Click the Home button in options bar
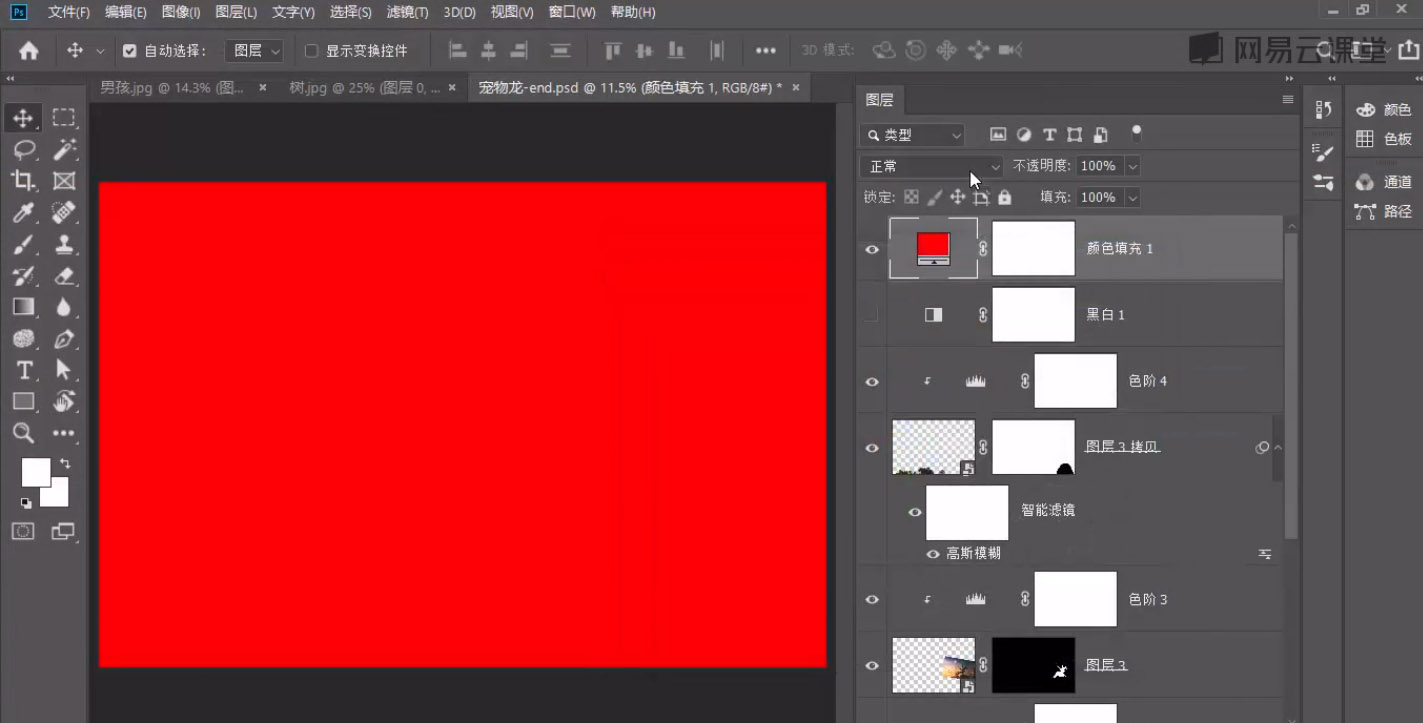 pos(29,50)
